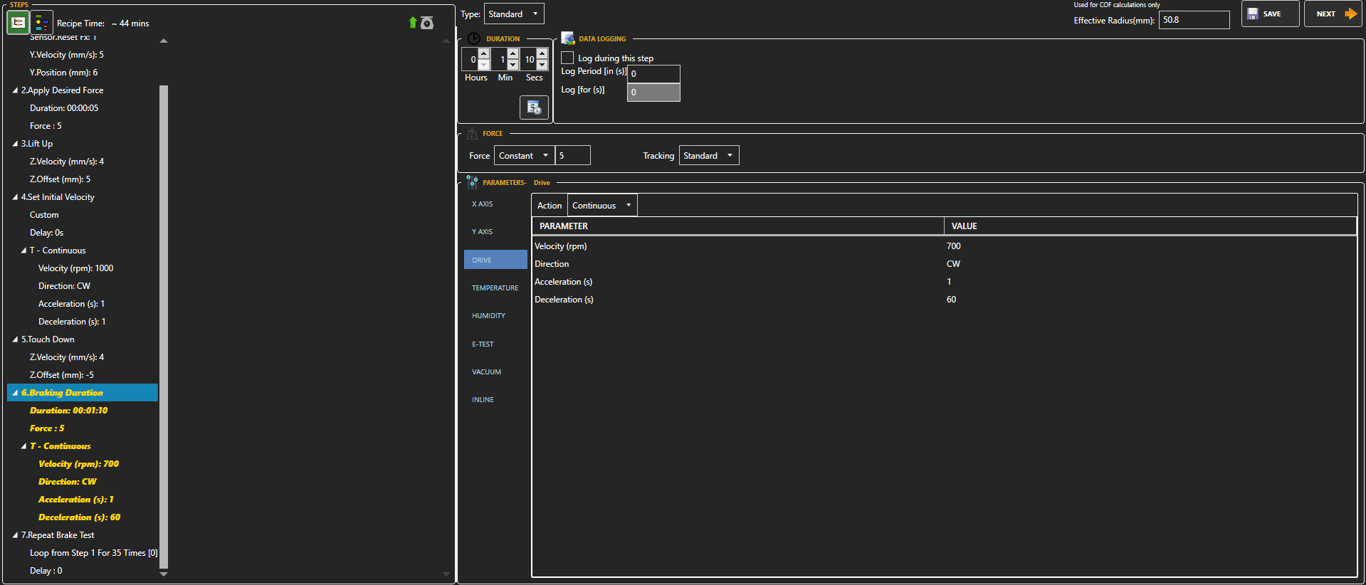Click the Effective Radius input field
This screenshot has width=1366, height=585.
(x=1193, y=20)
